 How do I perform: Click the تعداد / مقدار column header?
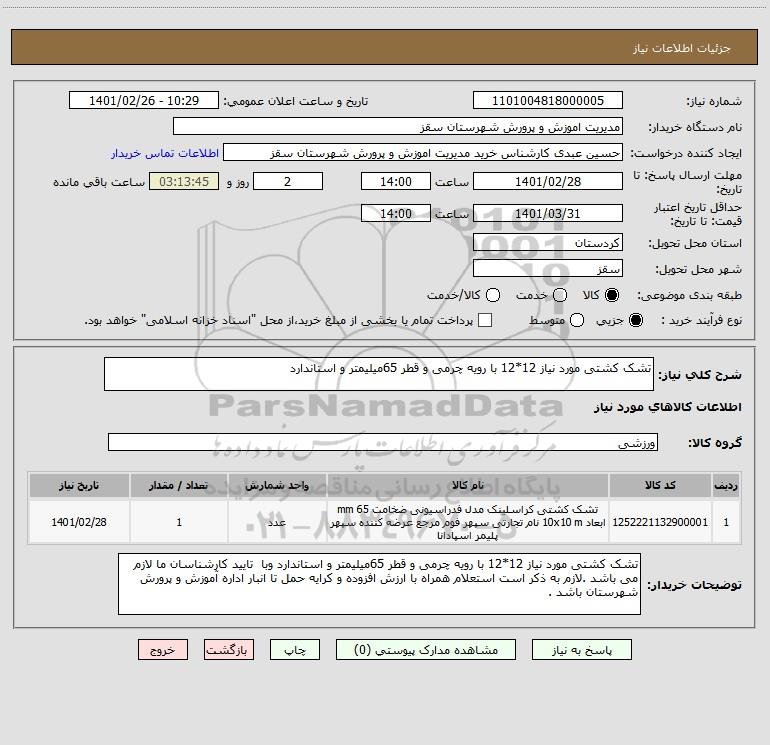[x=179, y=486]
